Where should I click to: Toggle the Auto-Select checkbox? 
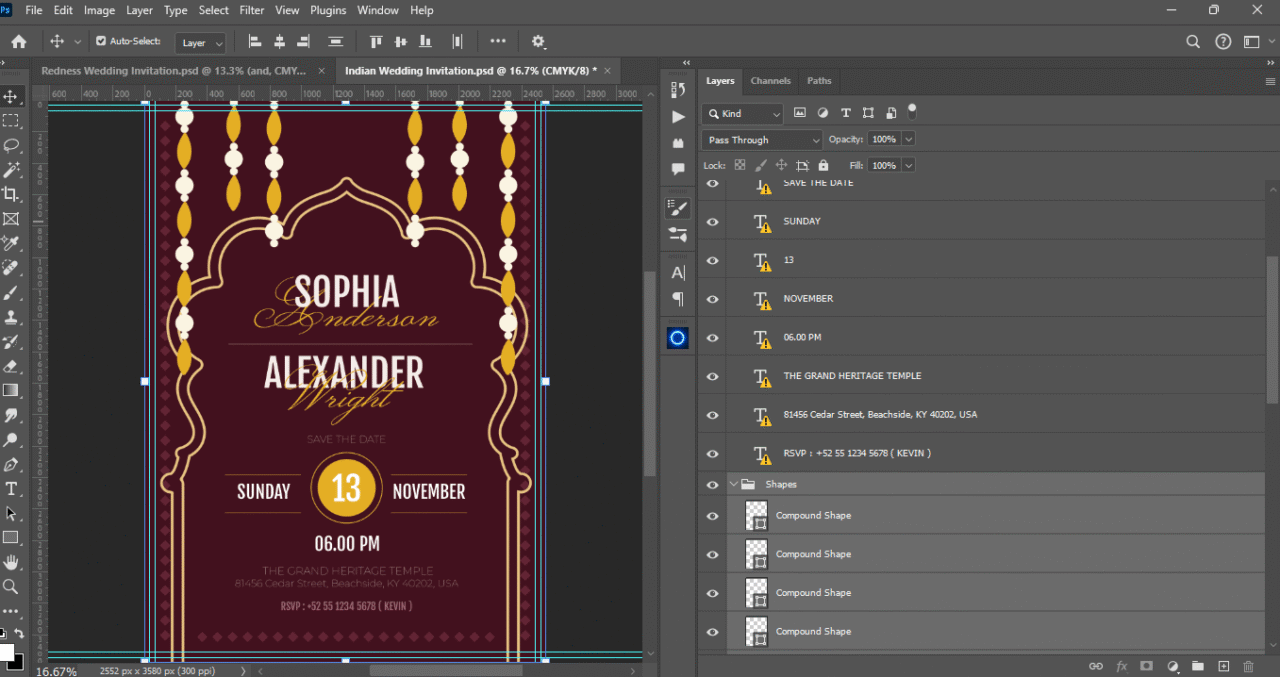click(101, 42)
